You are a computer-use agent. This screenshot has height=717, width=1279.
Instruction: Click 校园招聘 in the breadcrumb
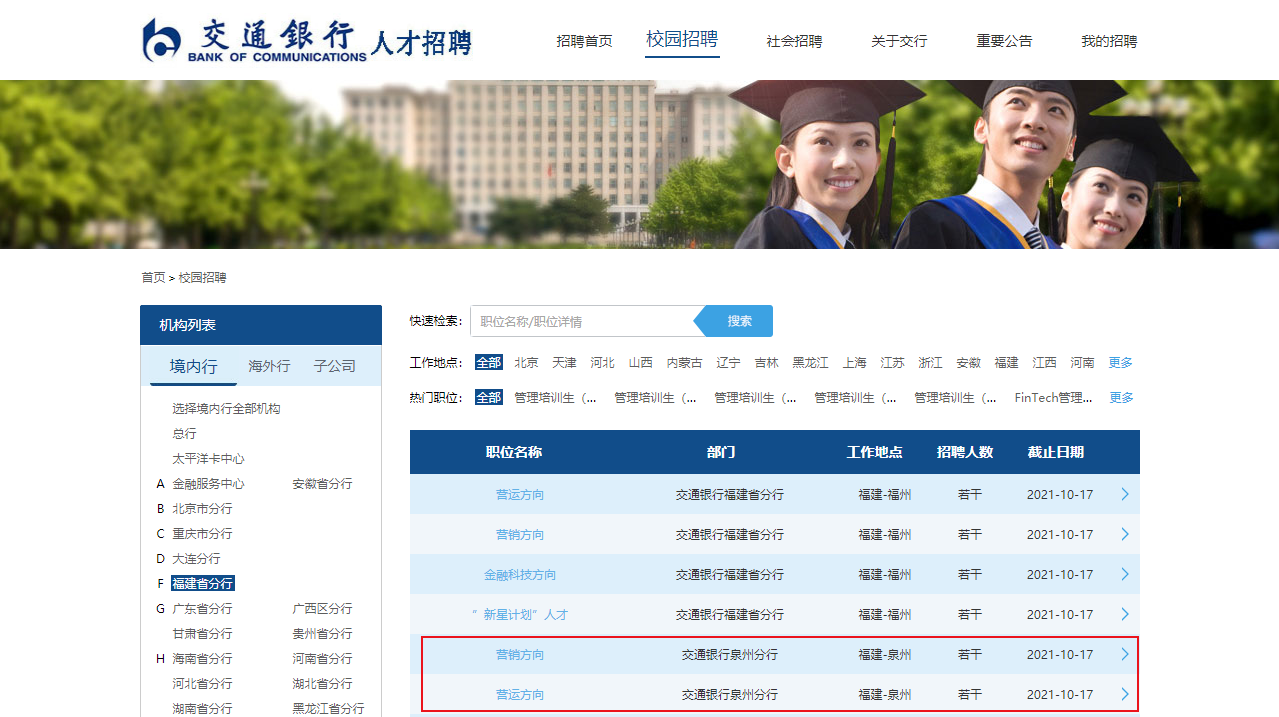tap(203, 277)
